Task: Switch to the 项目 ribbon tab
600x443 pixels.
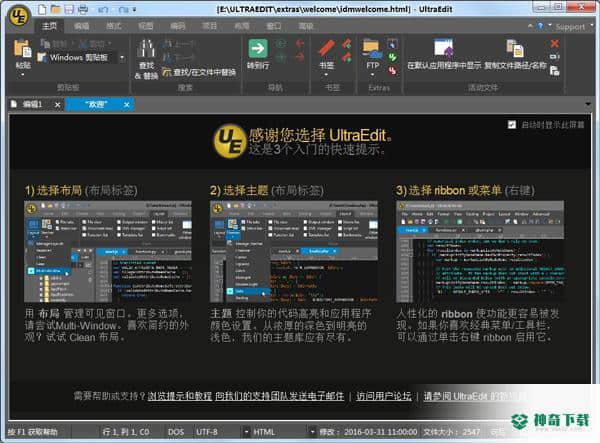Action: [209, 26]
